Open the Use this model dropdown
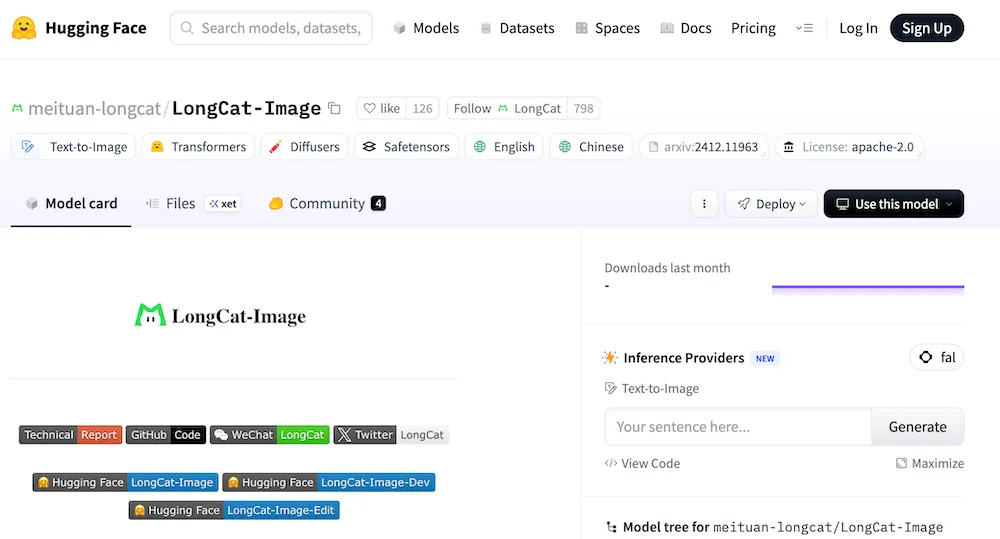The height and width of the screenshot is (539, 1000). click(x=893, y=204)
